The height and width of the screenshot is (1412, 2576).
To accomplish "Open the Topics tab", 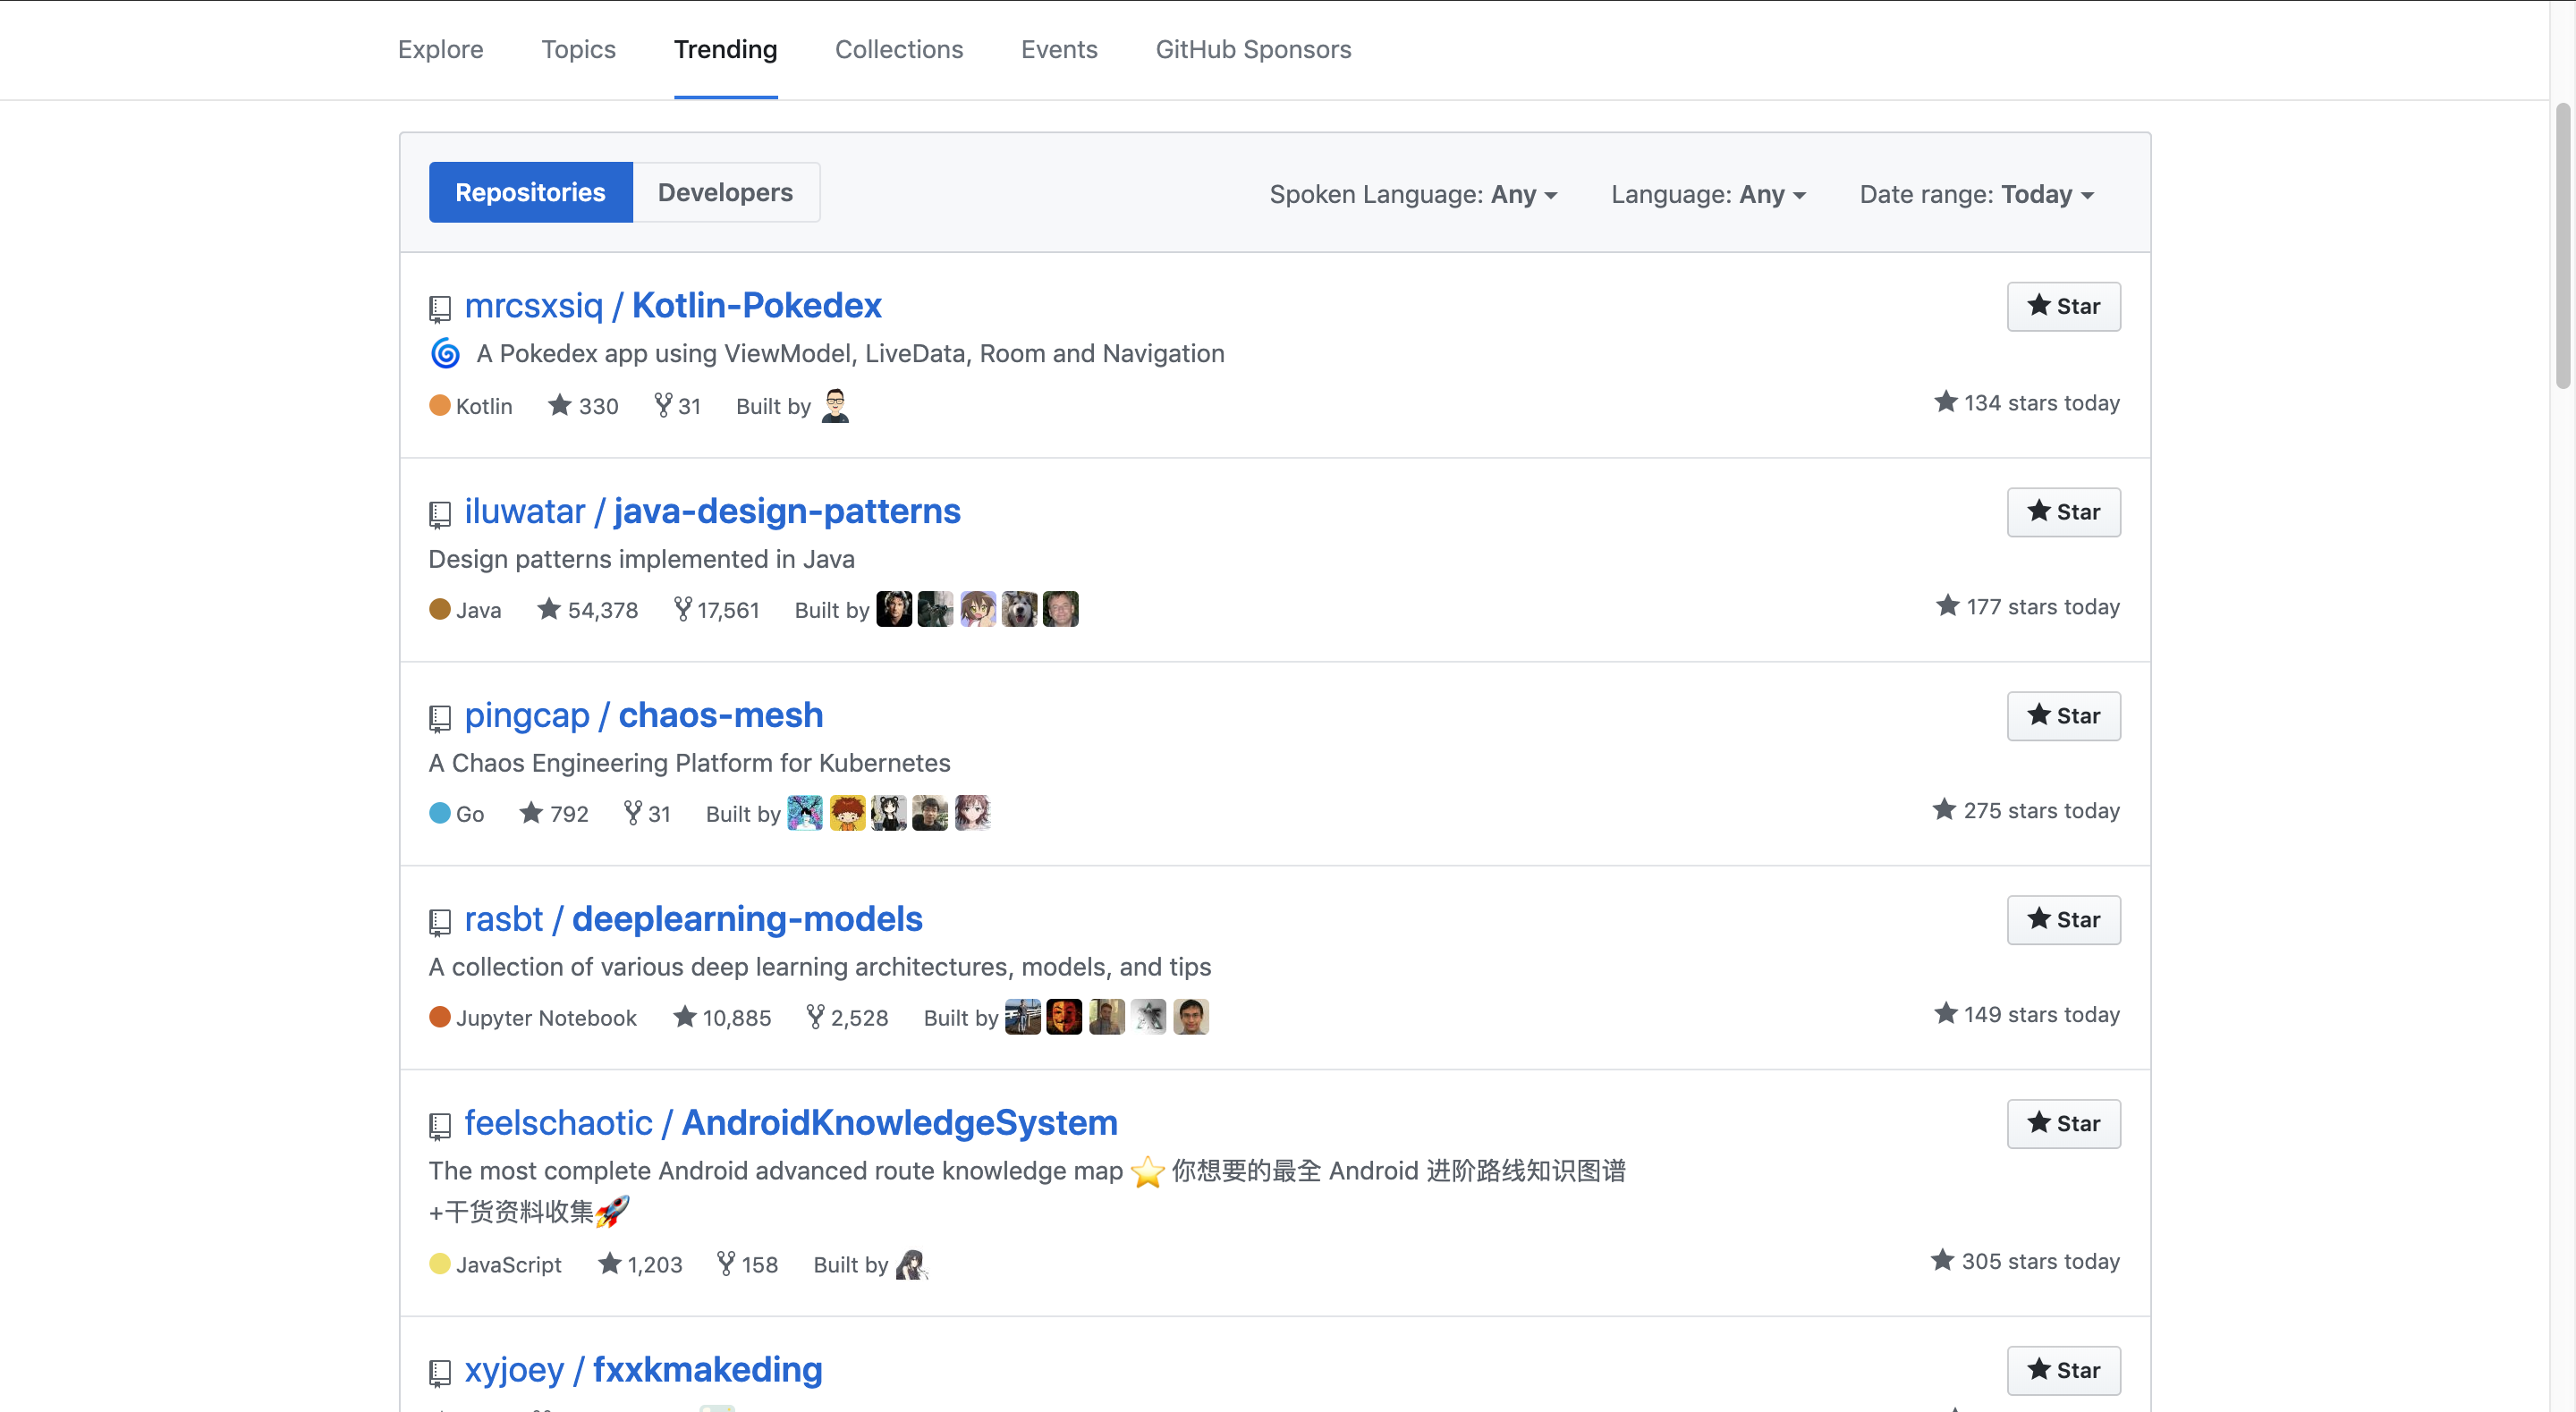I will pyautogui.click(x=578, y=49).
